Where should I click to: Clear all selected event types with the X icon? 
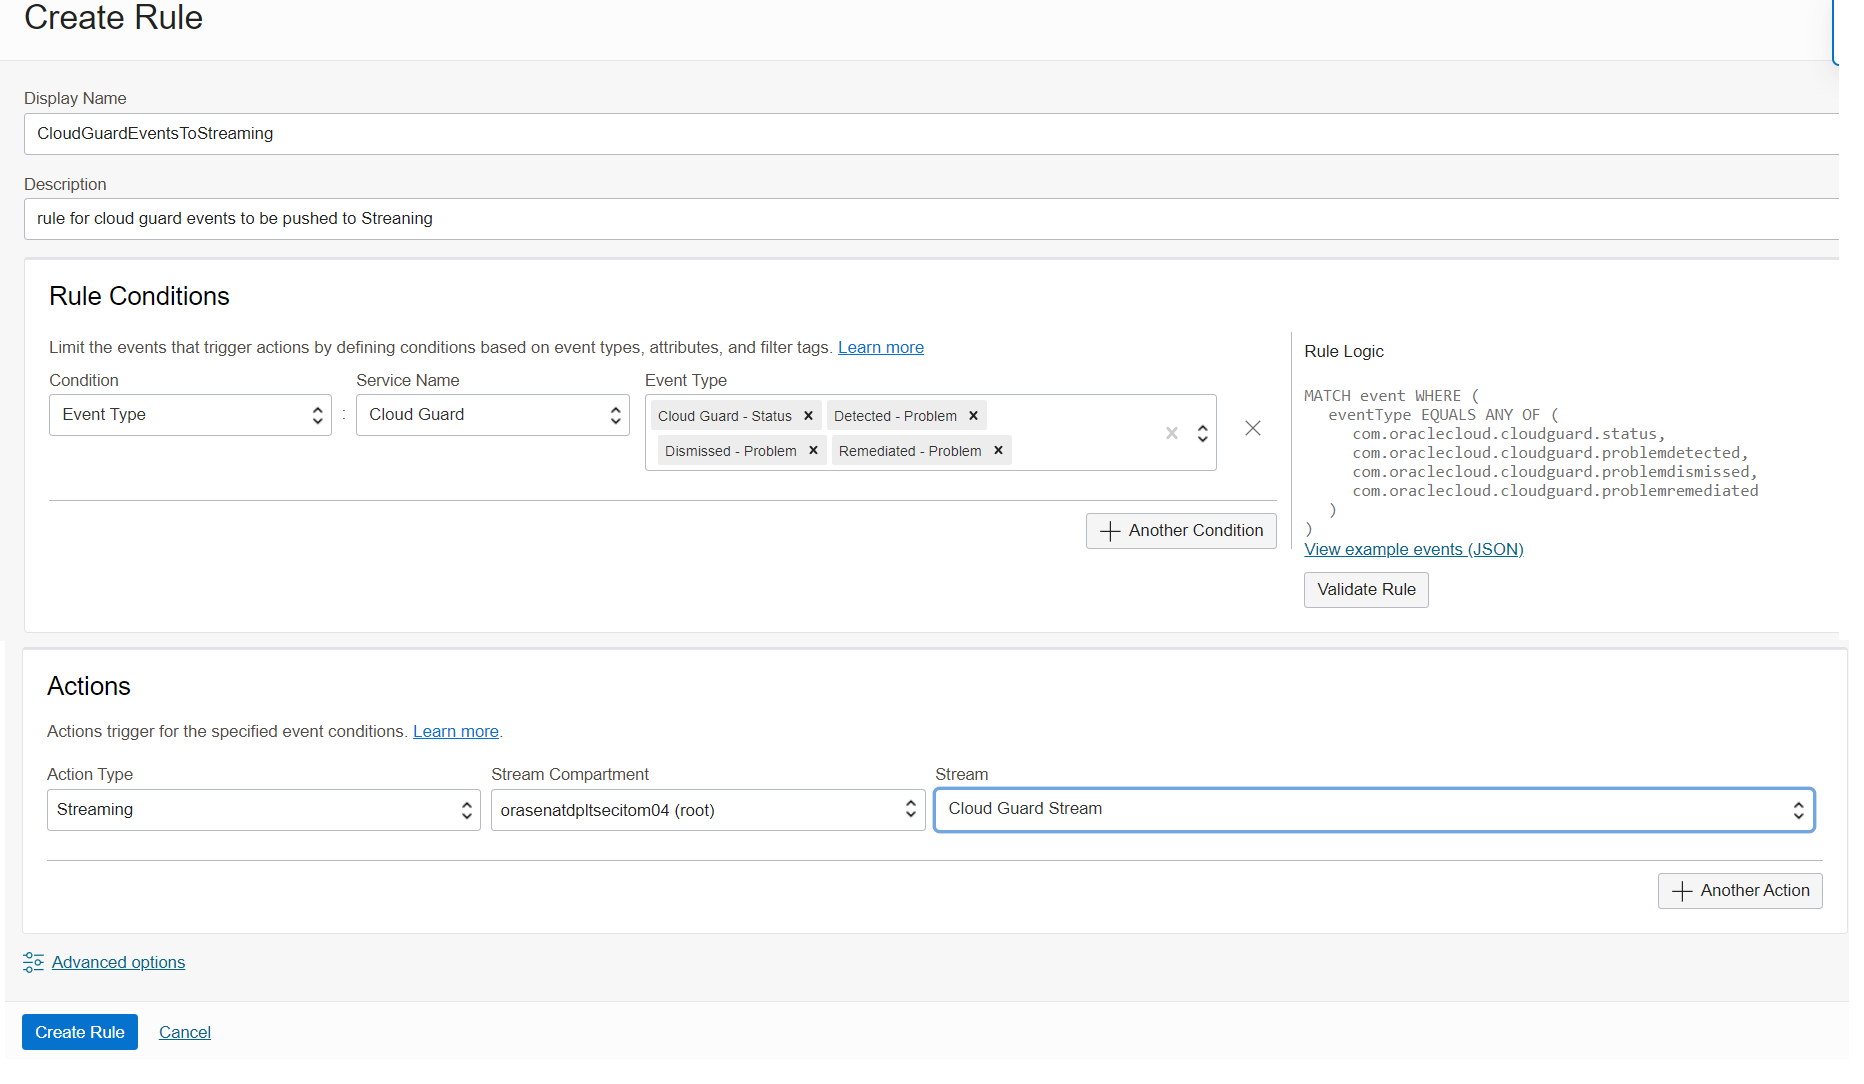(1171, 432)
